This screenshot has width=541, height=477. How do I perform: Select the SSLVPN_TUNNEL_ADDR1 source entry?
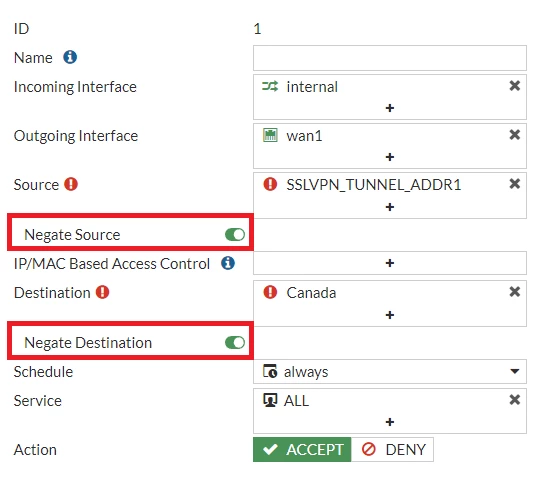tap(374, 185)
